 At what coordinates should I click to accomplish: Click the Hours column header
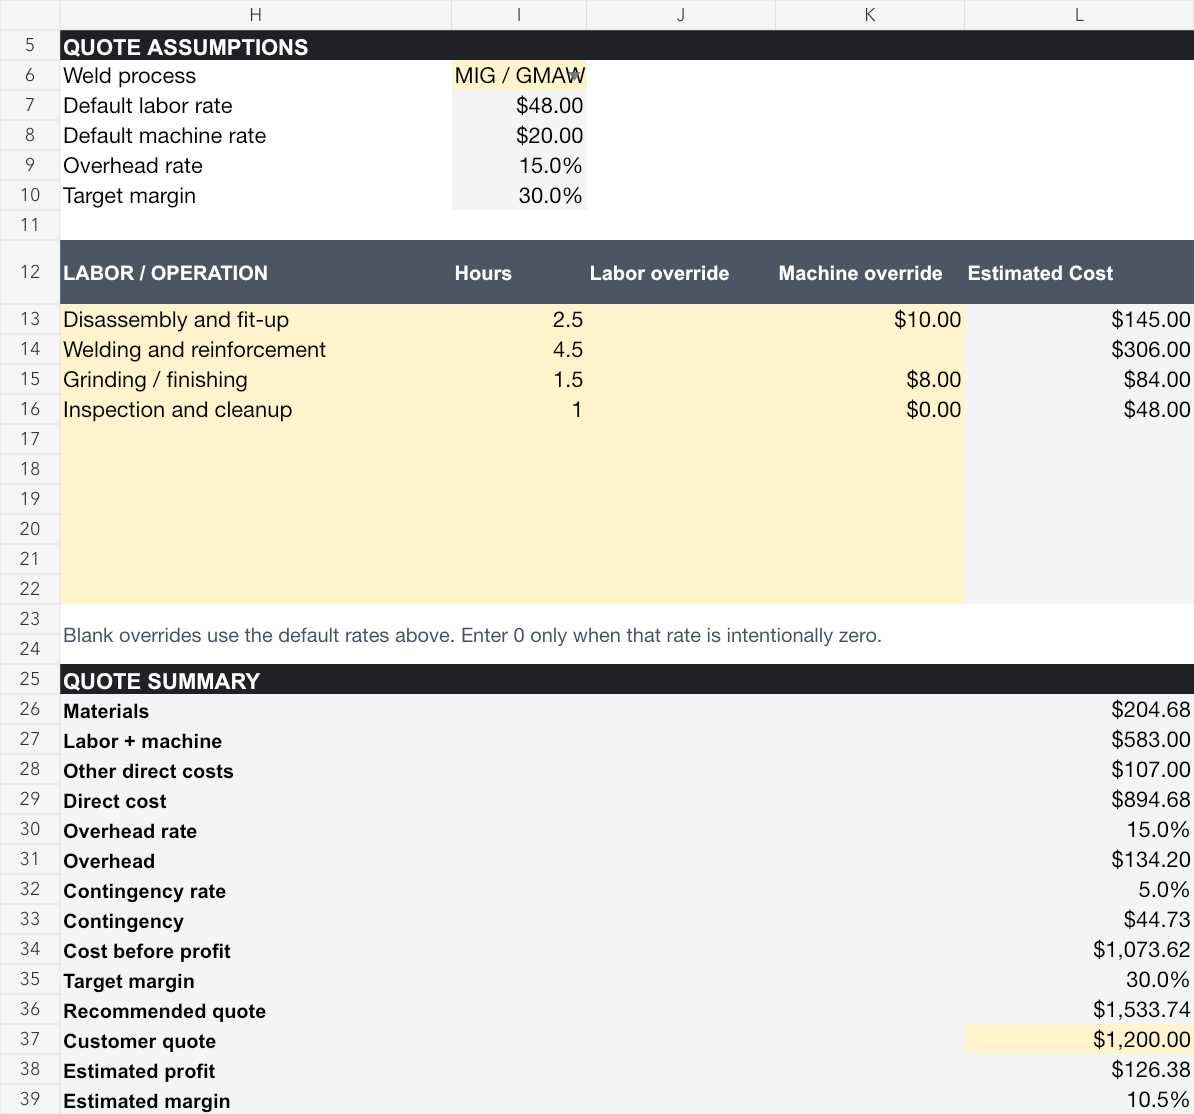coord(519,273)
